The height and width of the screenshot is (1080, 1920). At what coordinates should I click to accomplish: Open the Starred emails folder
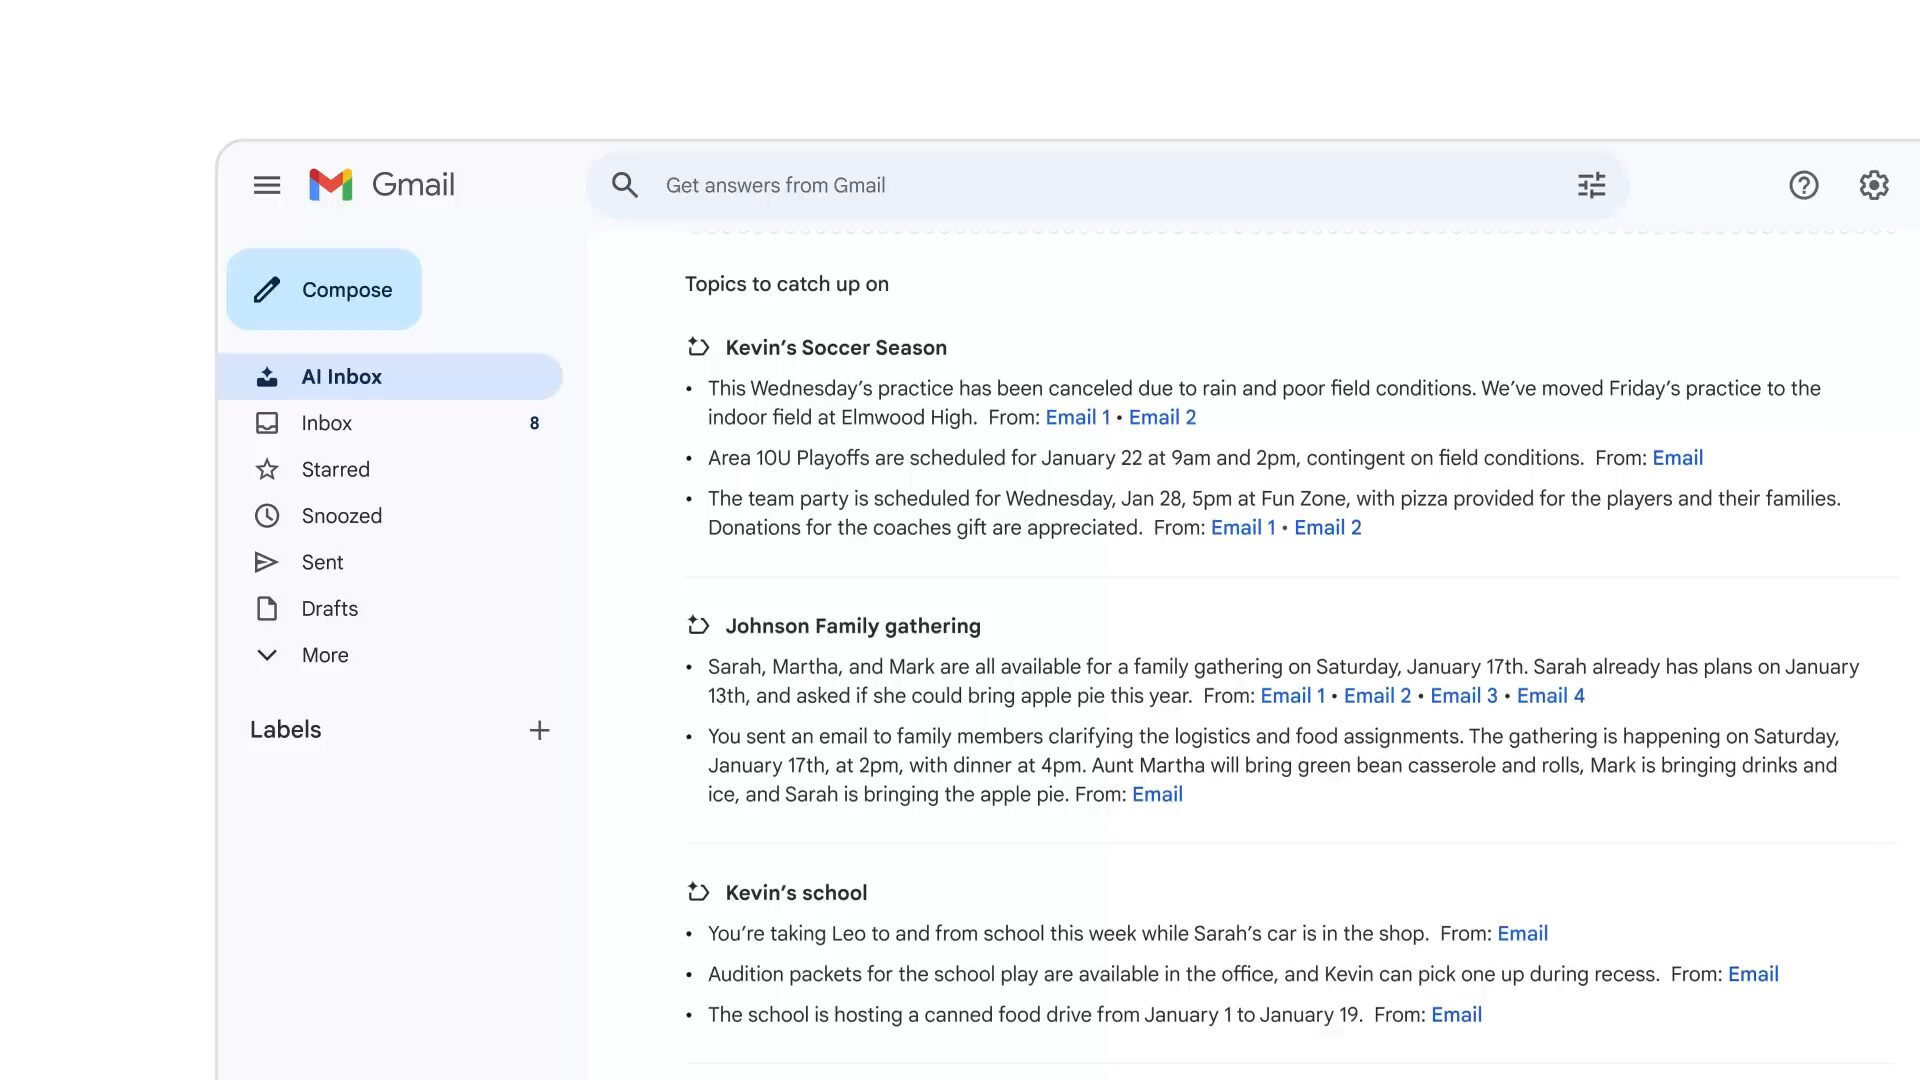pos(335,469)
